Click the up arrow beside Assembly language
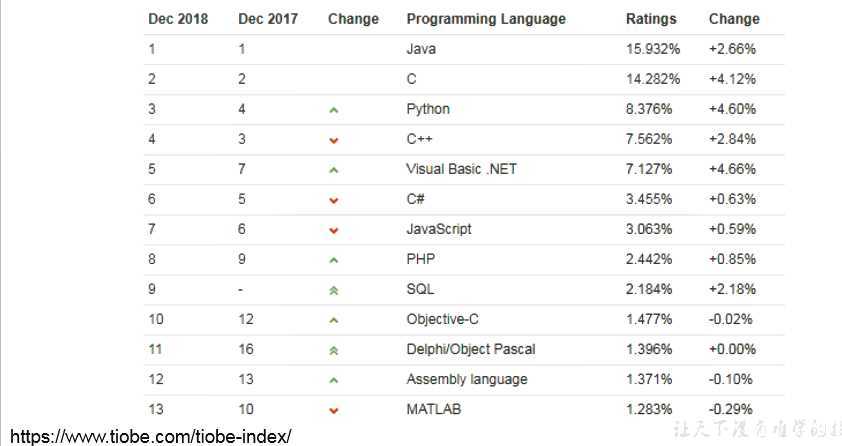The height and width of the screenshot is (446, 842). pos(334,380)
